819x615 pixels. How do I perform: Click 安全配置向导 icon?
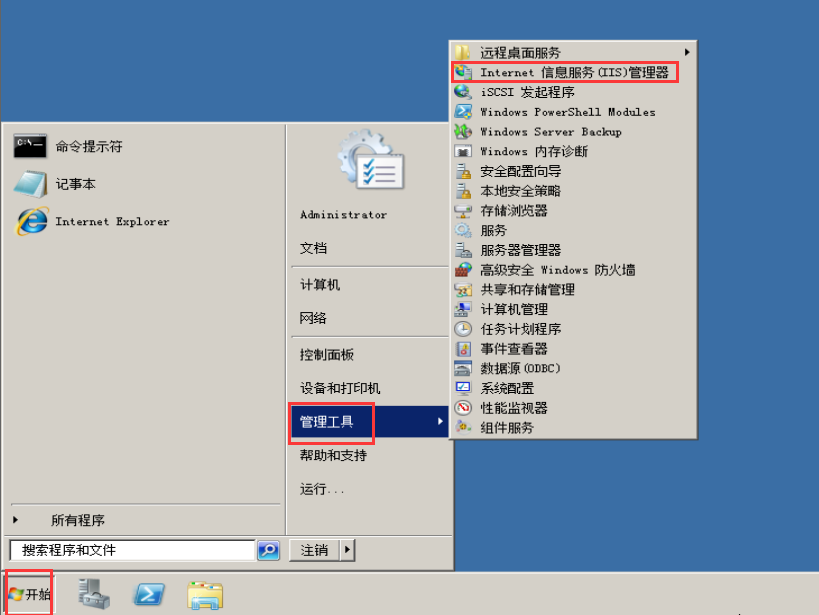tap(463, 171)
